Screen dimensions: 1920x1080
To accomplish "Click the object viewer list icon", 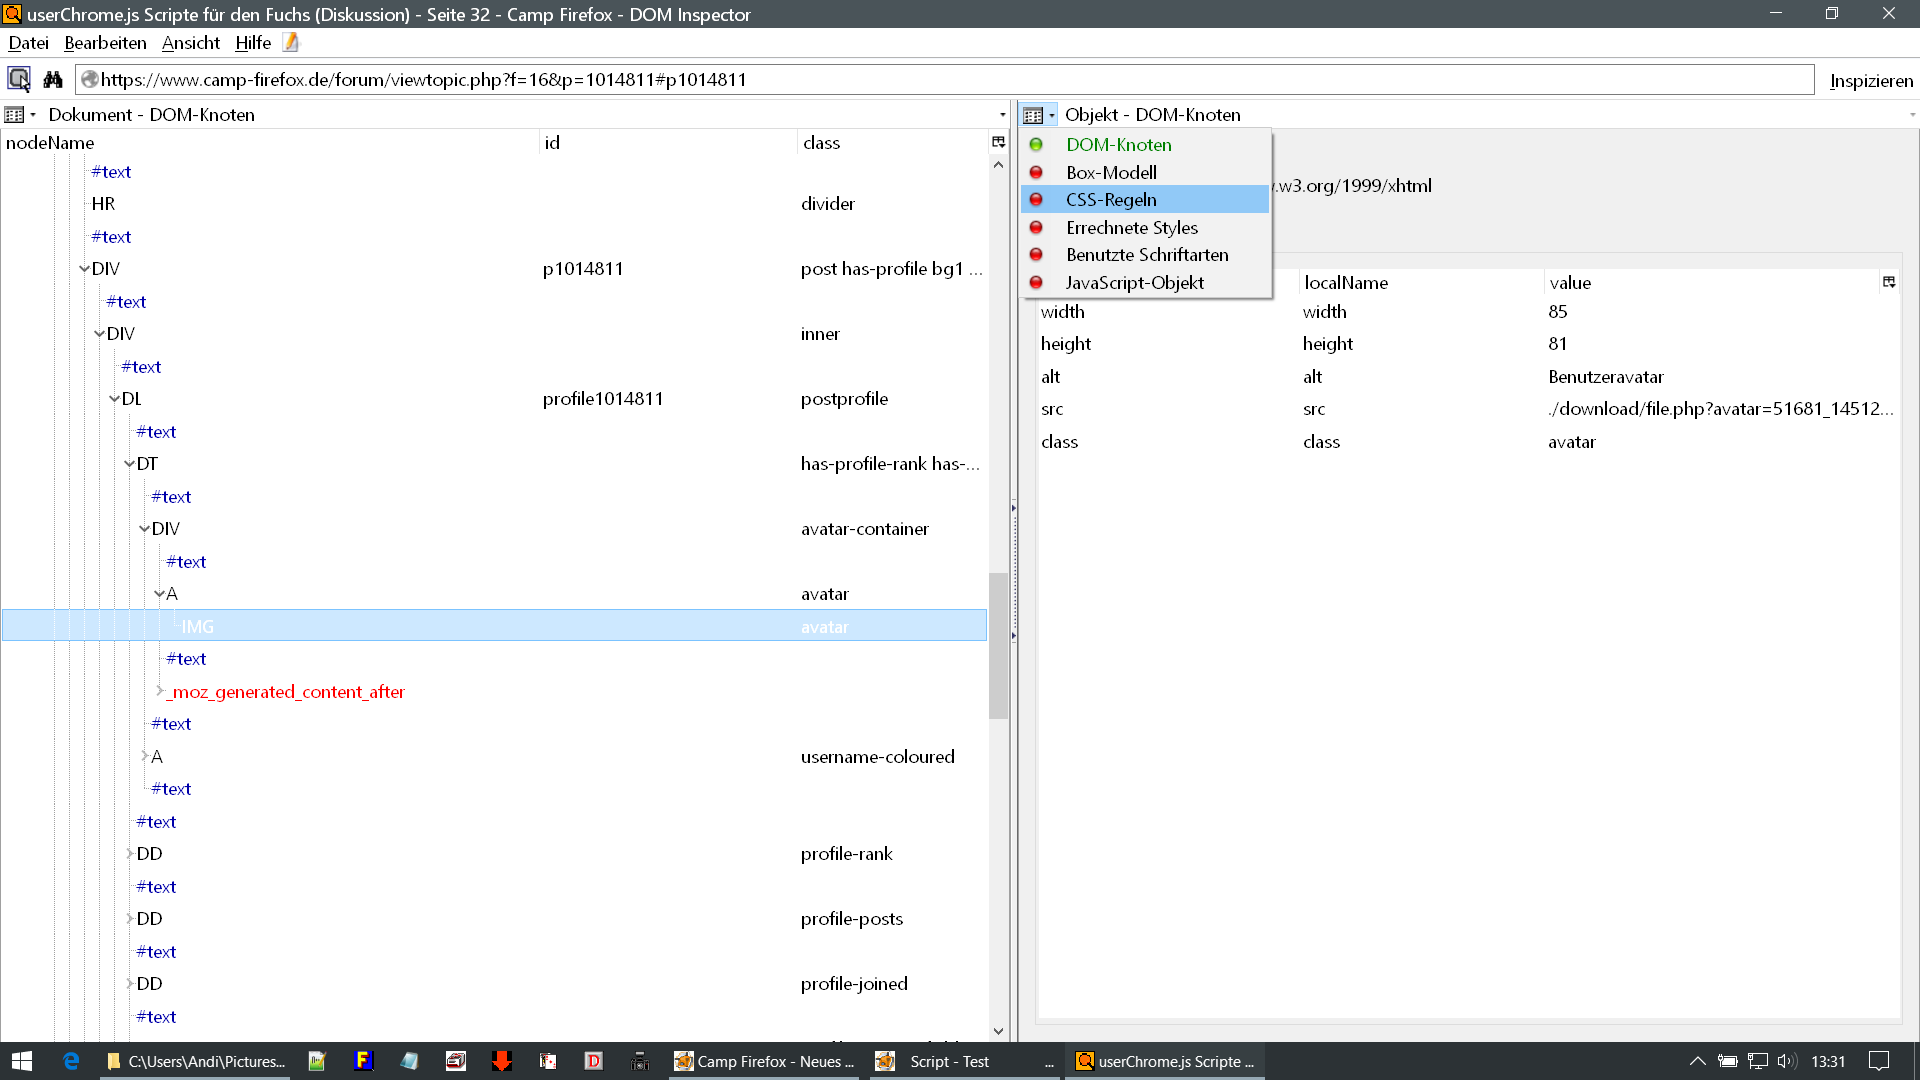I will 1034,115.
